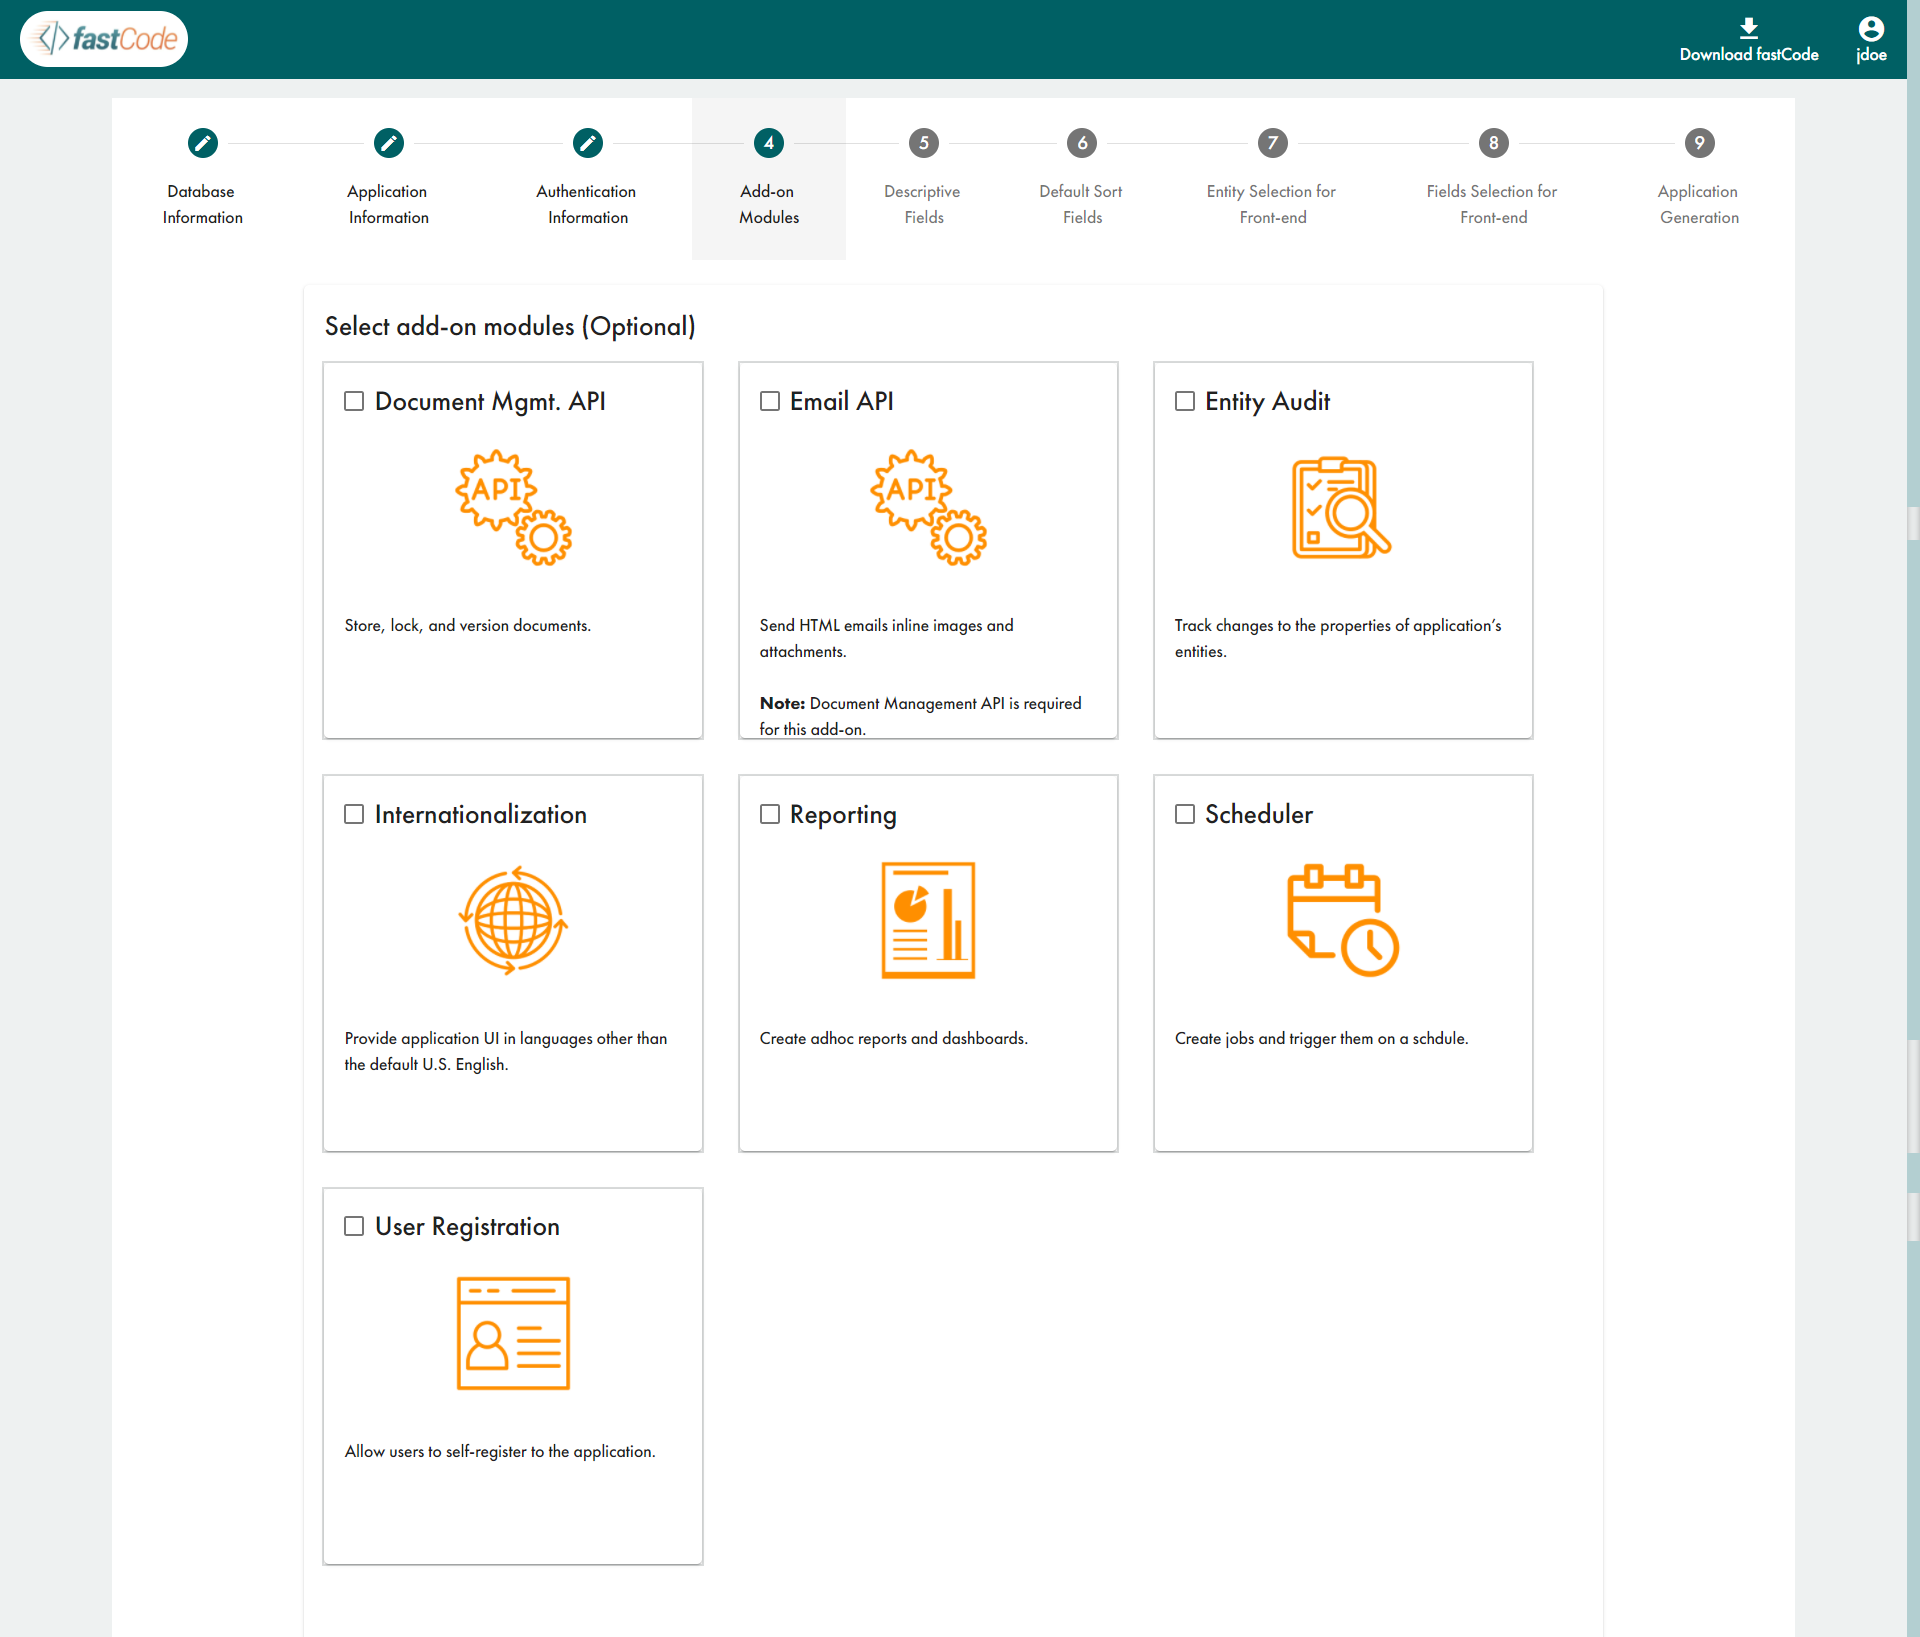Select the Reporting module checkbox

[770, 814]
